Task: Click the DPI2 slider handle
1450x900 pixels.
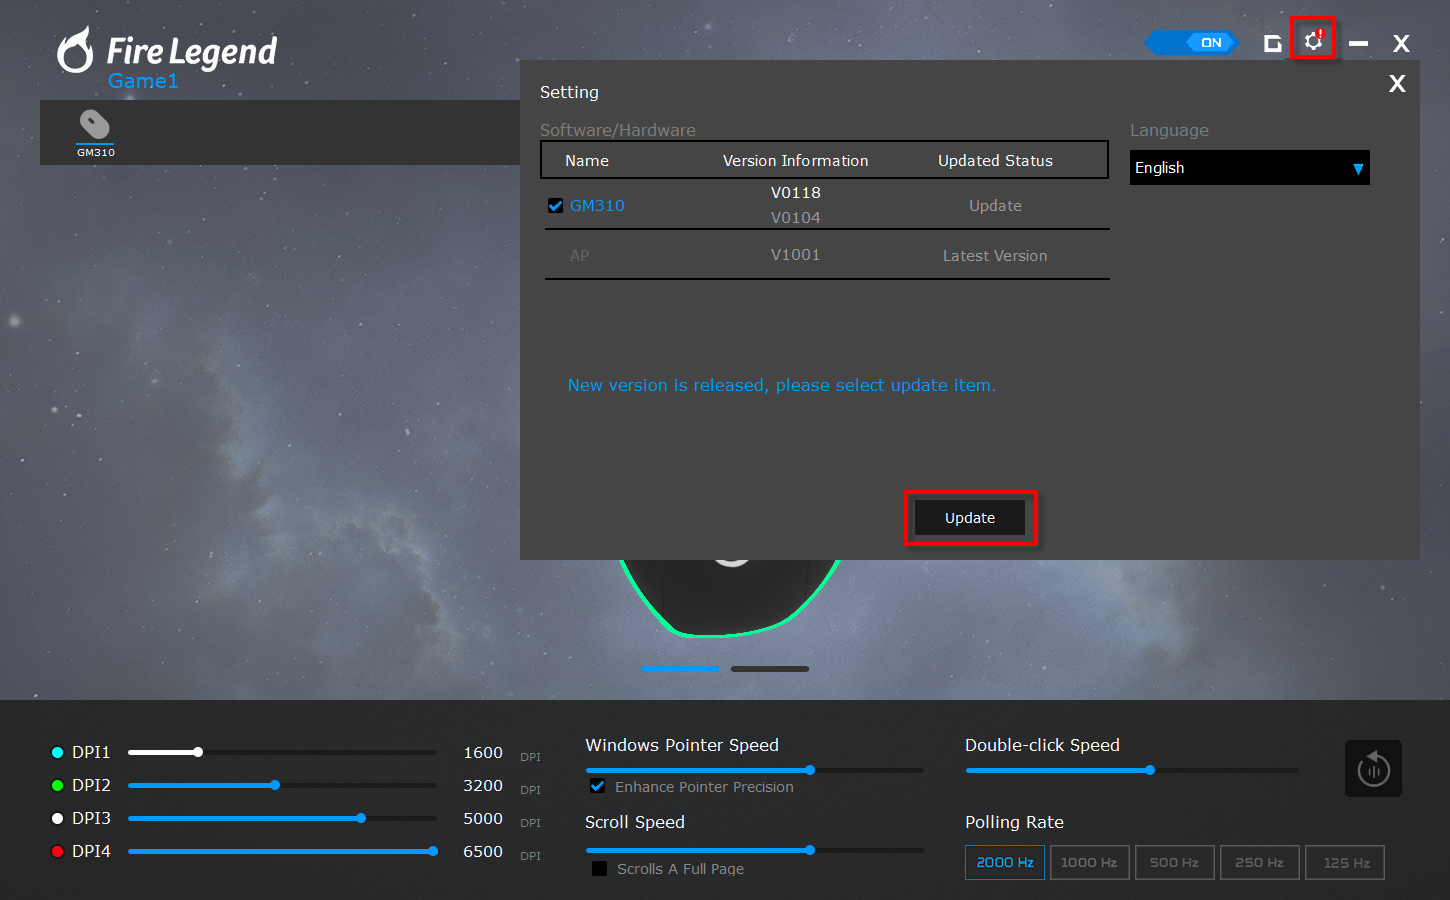Action: (275, 785)
